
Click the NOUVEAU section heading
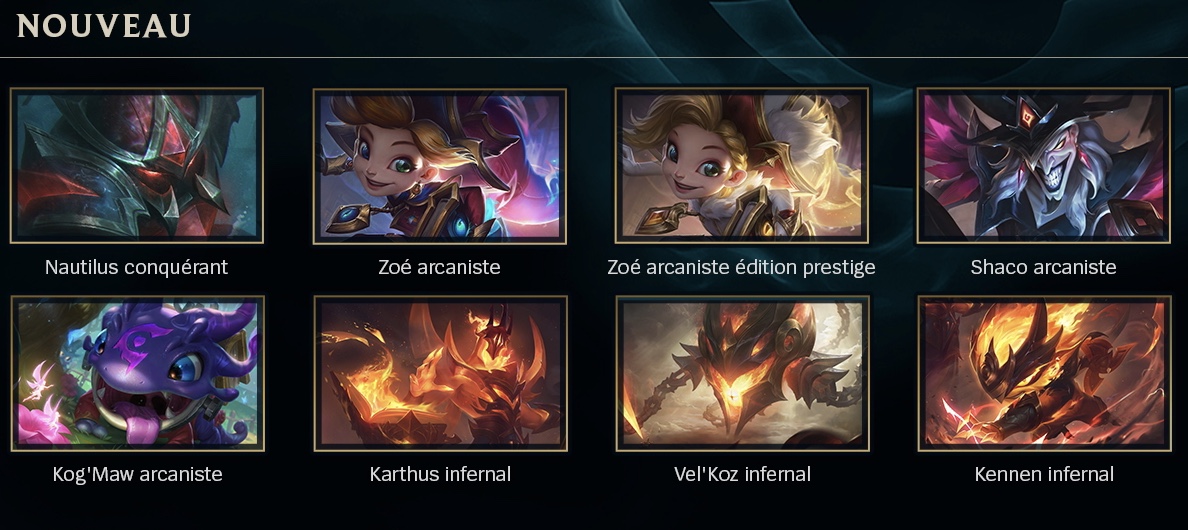104,26
